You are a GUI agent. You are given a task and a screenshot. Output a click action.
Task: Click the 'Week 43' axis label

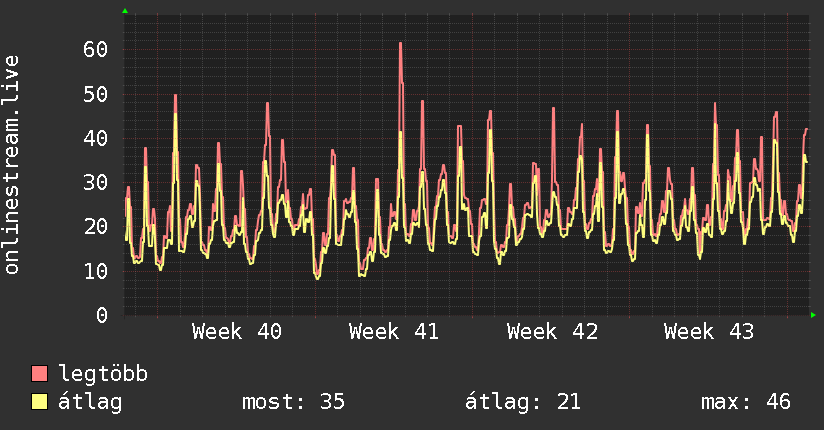coord(709,332)
